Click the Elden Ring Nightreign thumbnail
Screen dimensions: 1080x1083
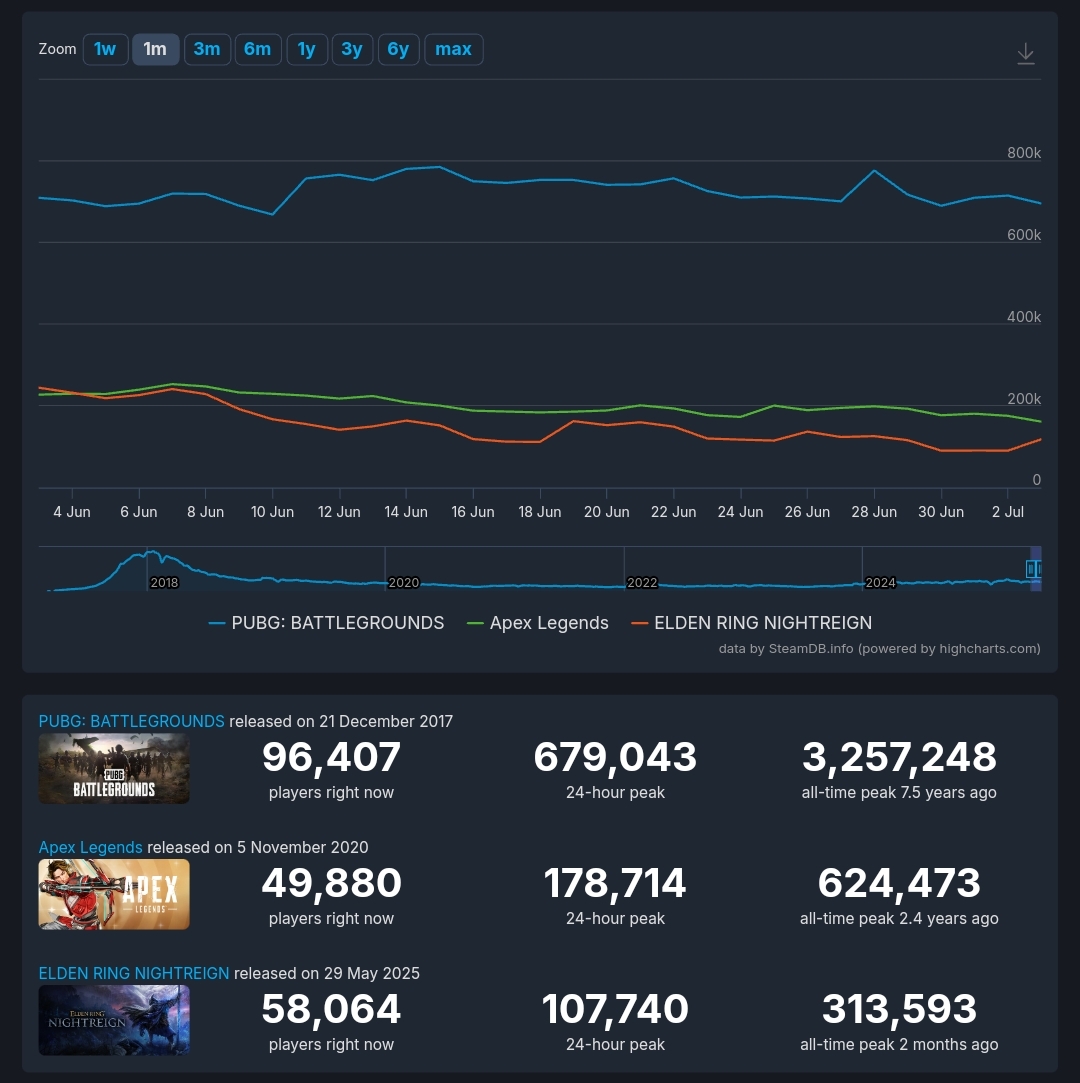point(114,1020)
